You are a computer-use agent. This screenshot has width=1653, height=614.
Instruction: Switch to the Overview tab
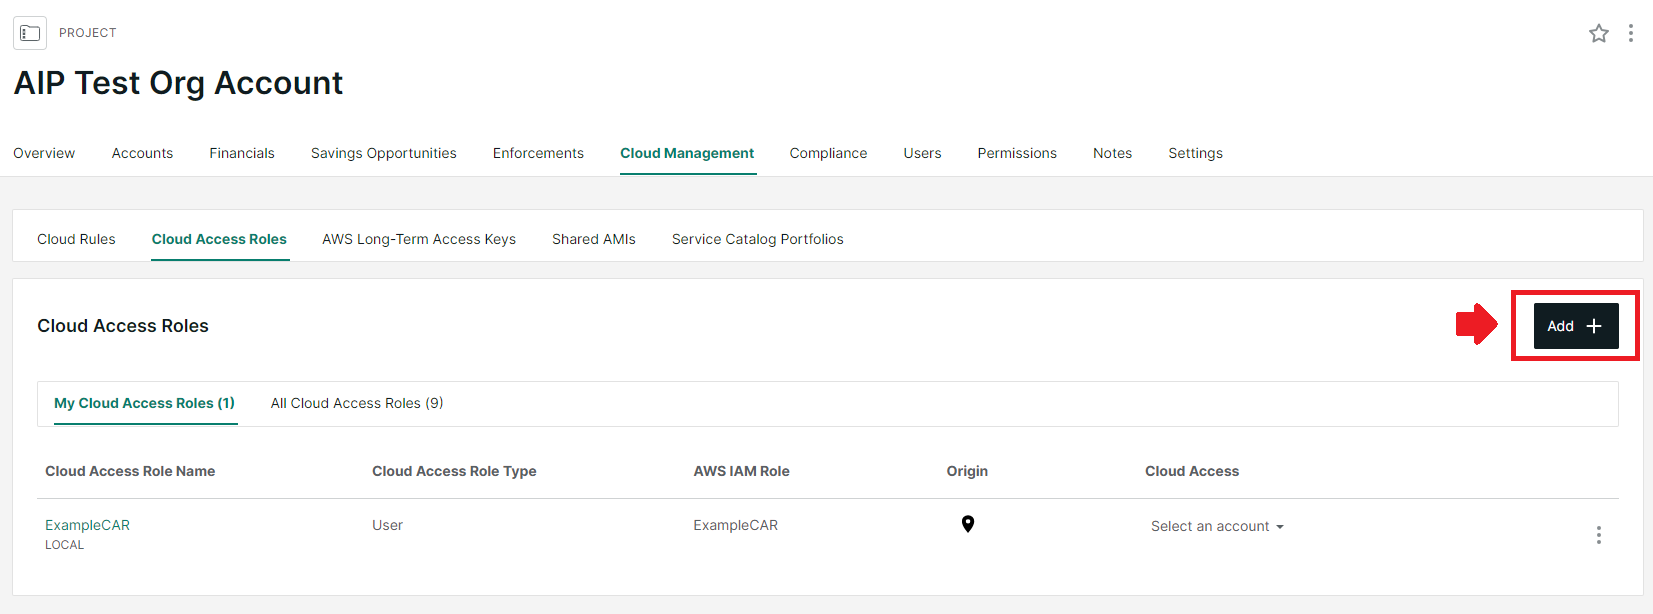coord(44,153)
